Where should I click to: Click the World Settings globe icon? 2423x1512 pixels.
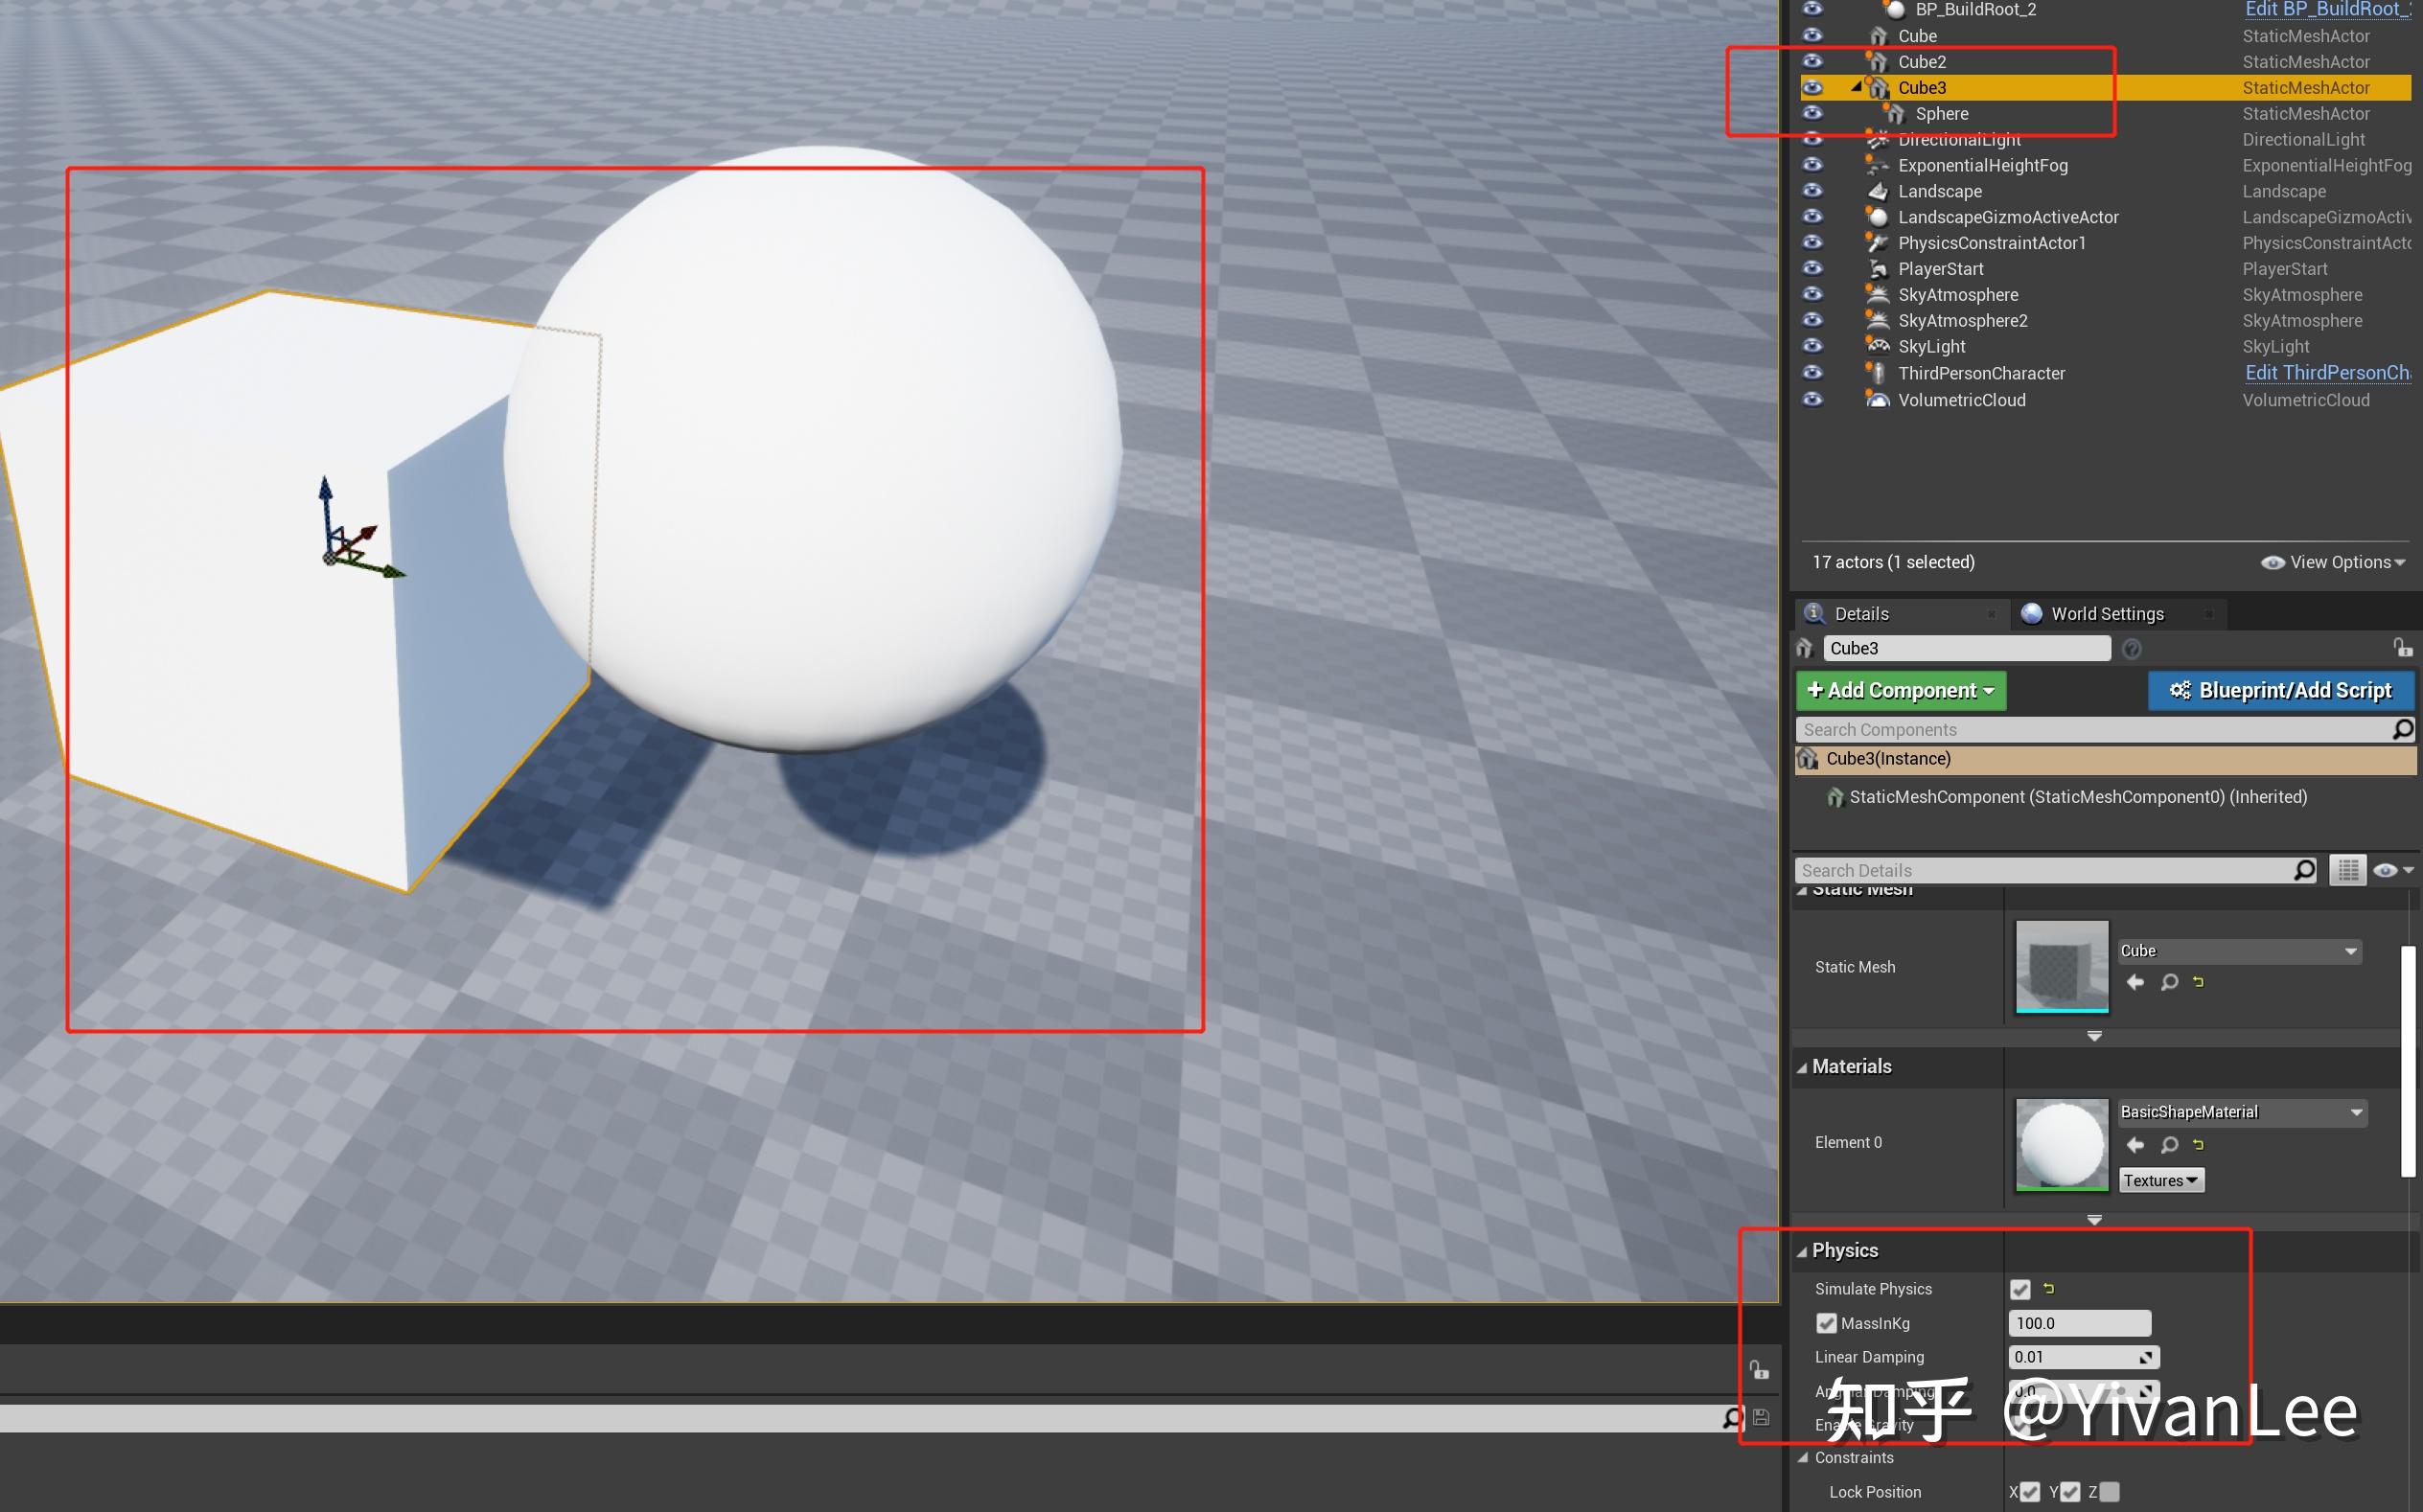click(x=2031, y=613)
